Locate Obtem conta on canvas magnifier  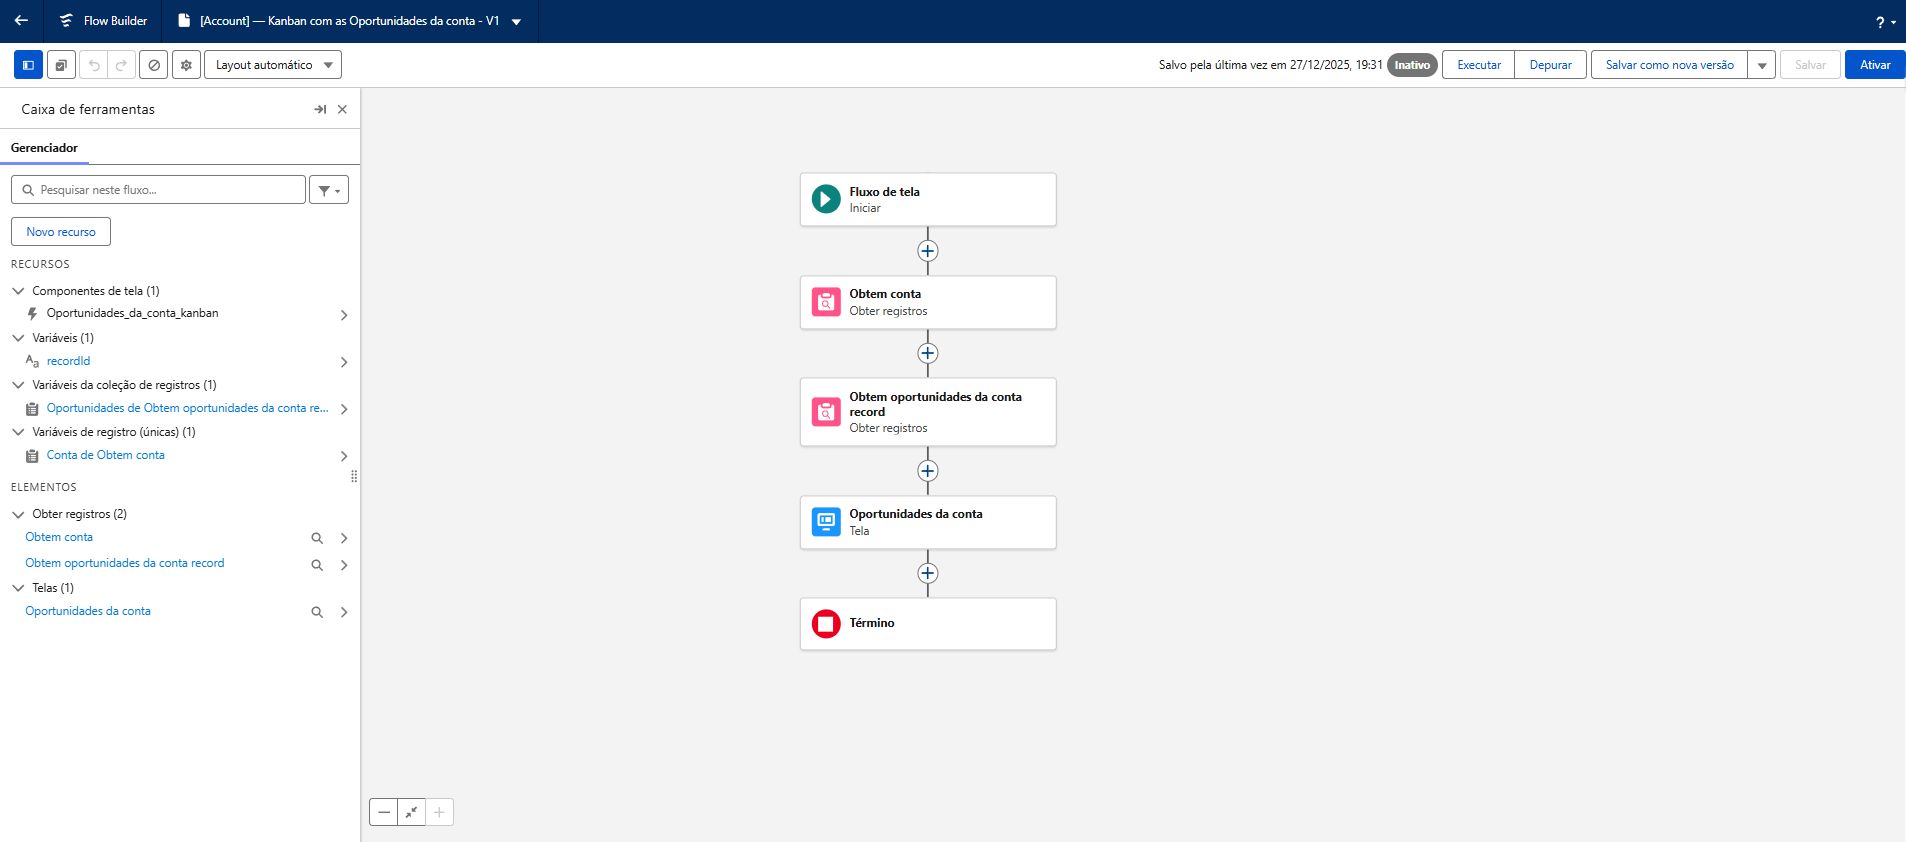click(x=317, y=538)
